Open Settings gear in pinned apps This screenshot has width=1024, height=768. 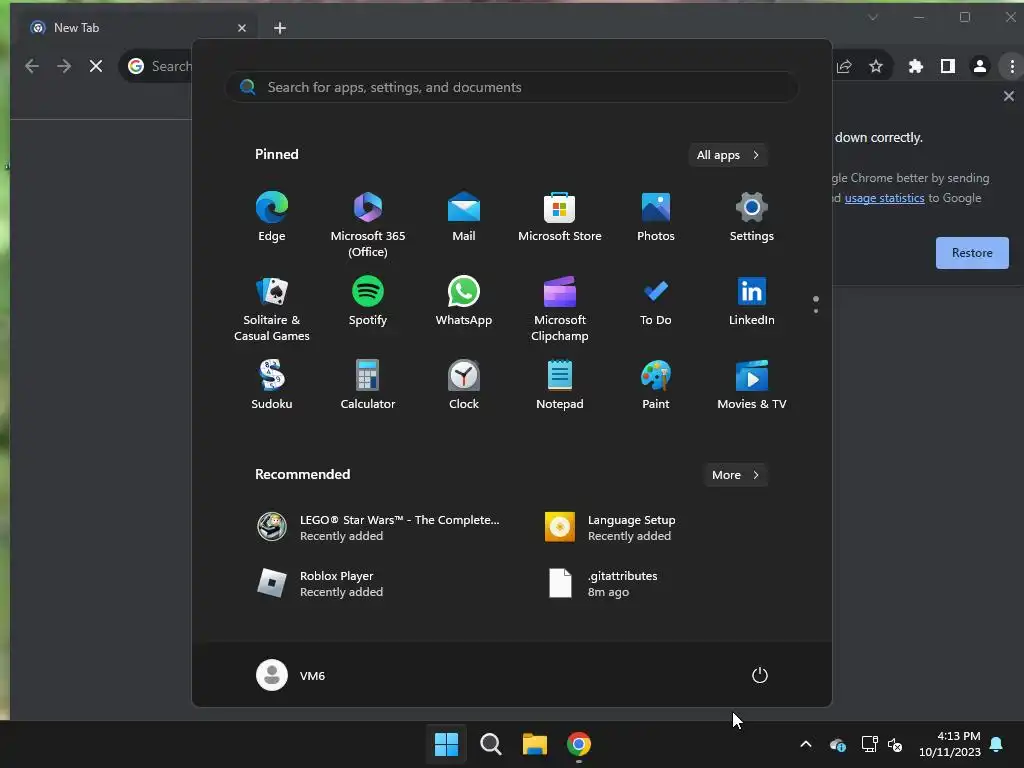(752, 217)
